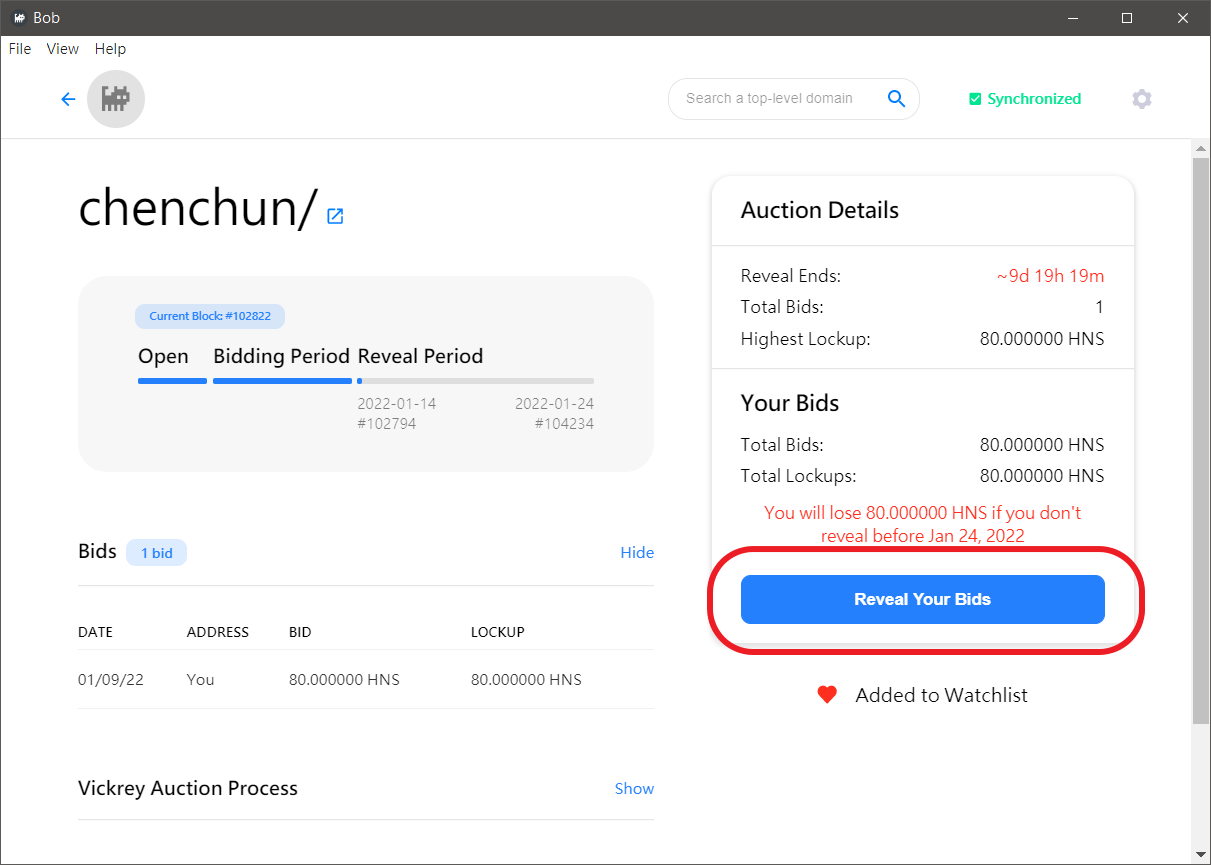Click the Reveal Period progress bar
1211x865 pixels.
[x=476, y=381]
